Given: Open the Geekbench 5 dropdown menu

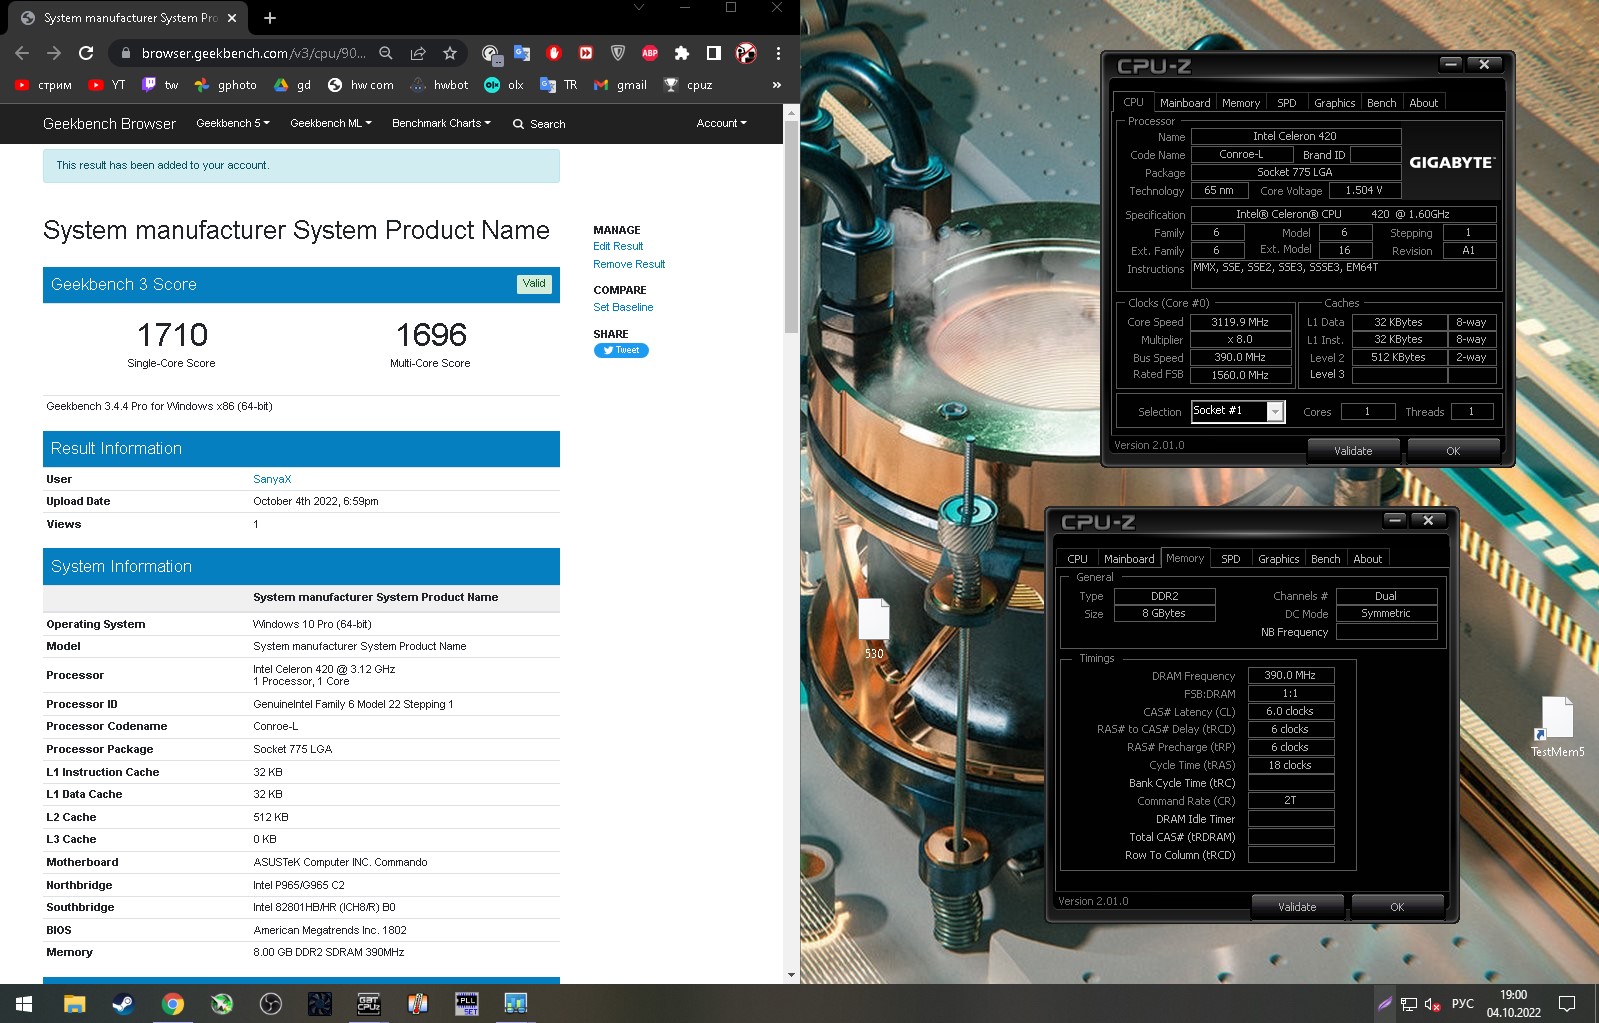Looking at the screenshot, I should (233, 123).
